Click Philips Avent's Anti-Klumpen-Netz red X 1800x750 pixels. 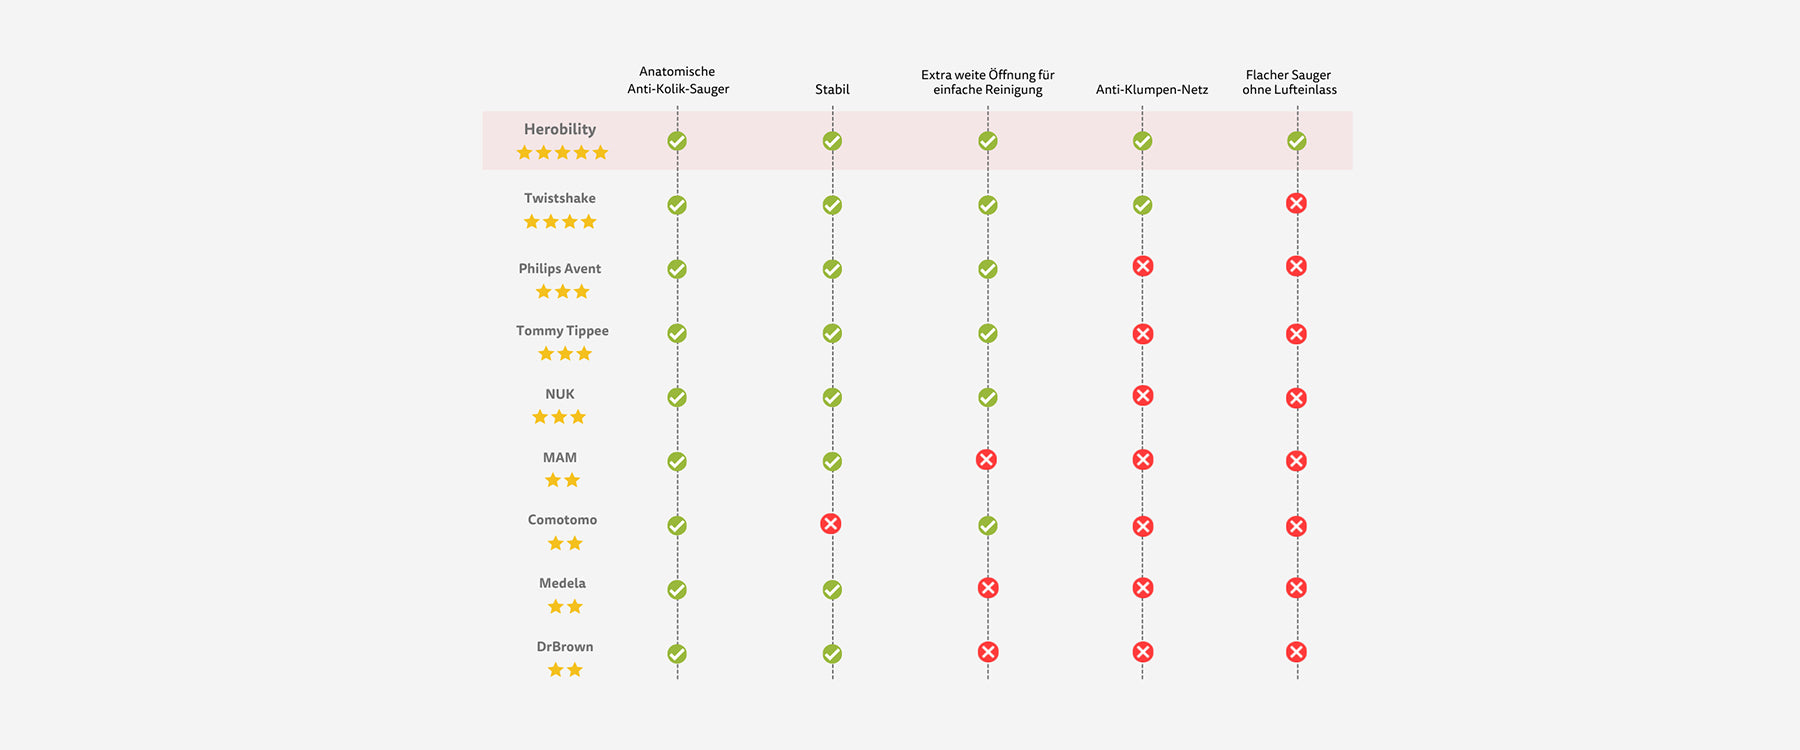(x=1142, y=266)
